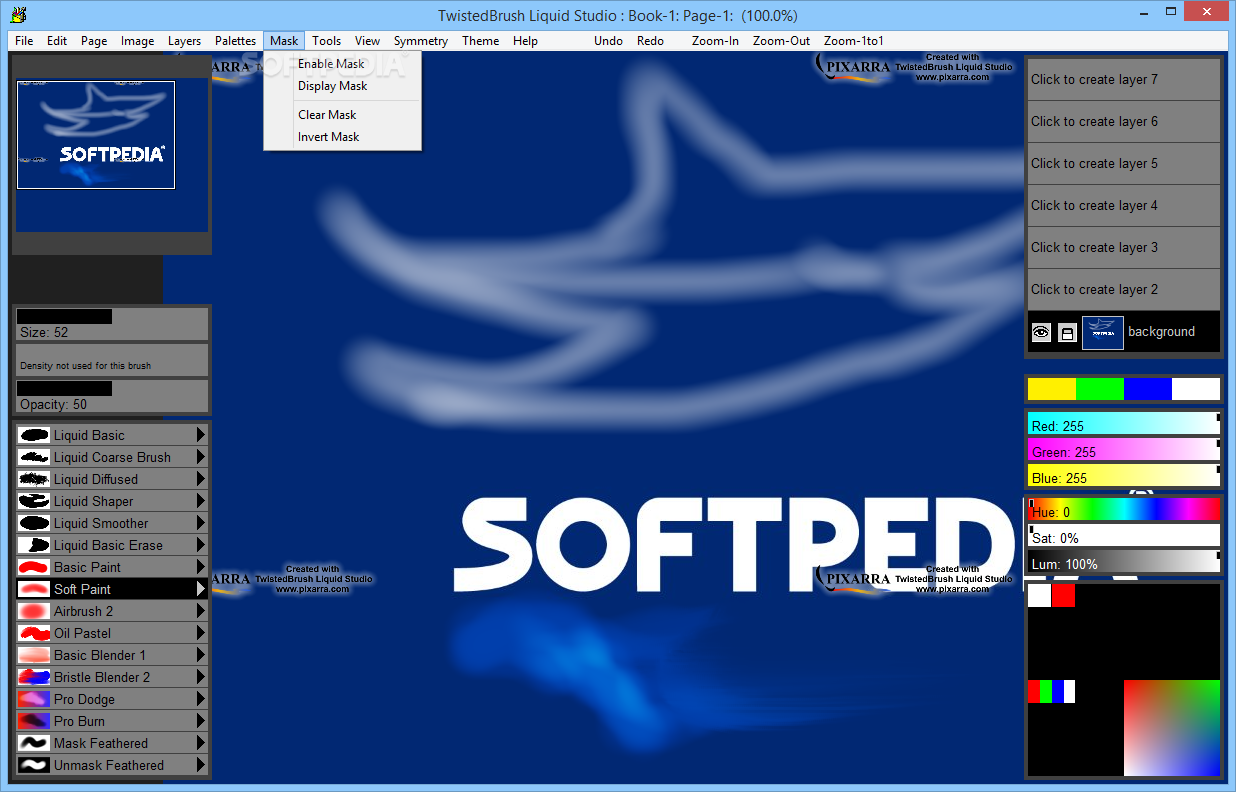This screenshot has height=792, width=1236.
Task: Select the Liquid Smoother brush icon
Action: pyautogui.click(x=34, y=523)
